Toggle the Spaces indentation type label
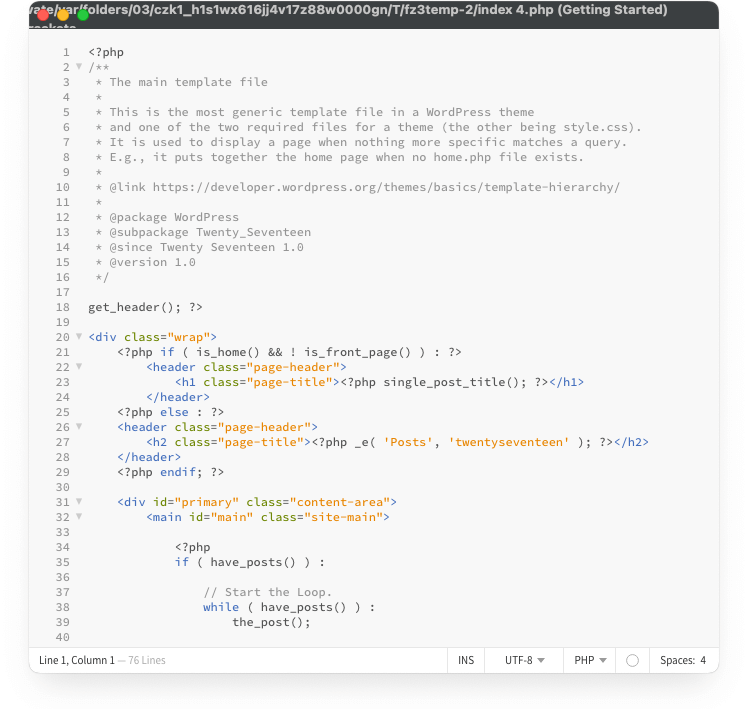The height and width of the screenshot is (709, 750). click(677, 660)
